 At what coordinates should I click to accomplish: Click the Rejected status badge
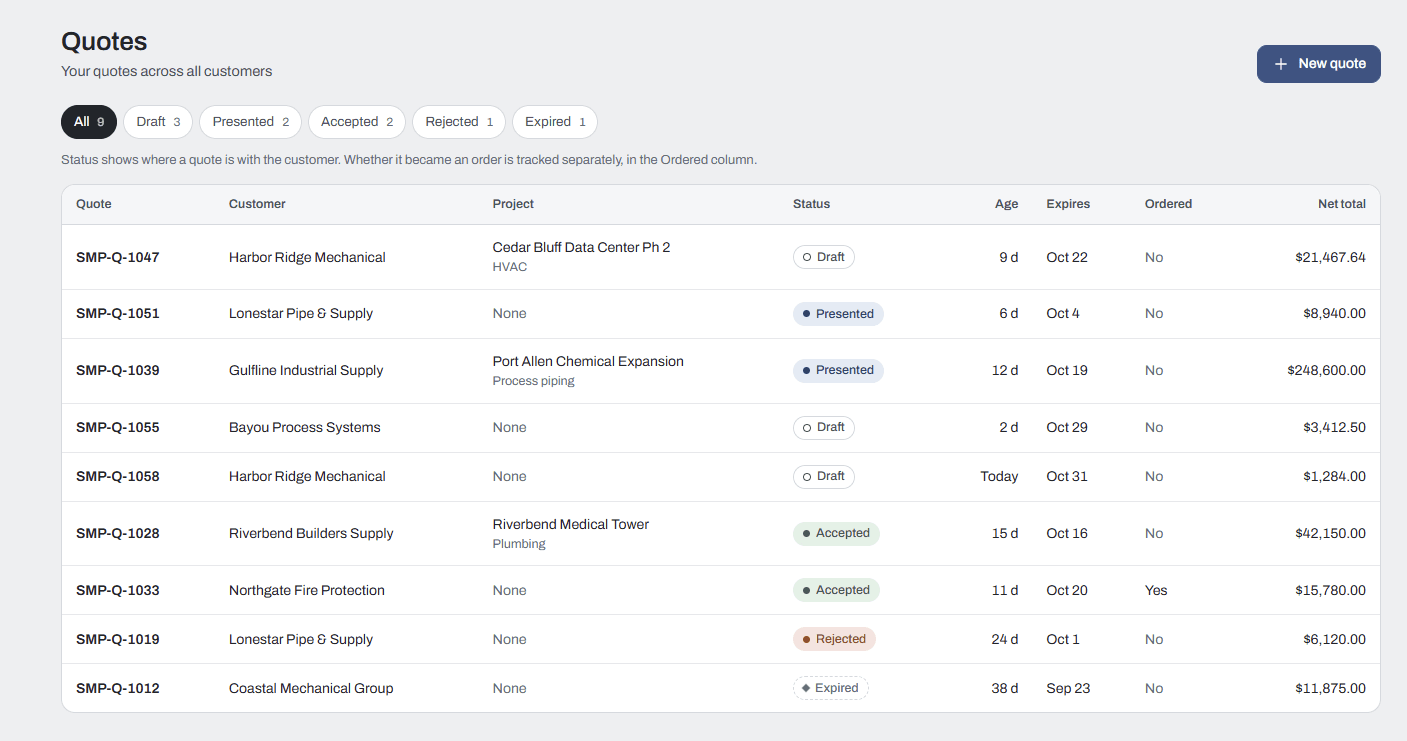coord(834,639)
